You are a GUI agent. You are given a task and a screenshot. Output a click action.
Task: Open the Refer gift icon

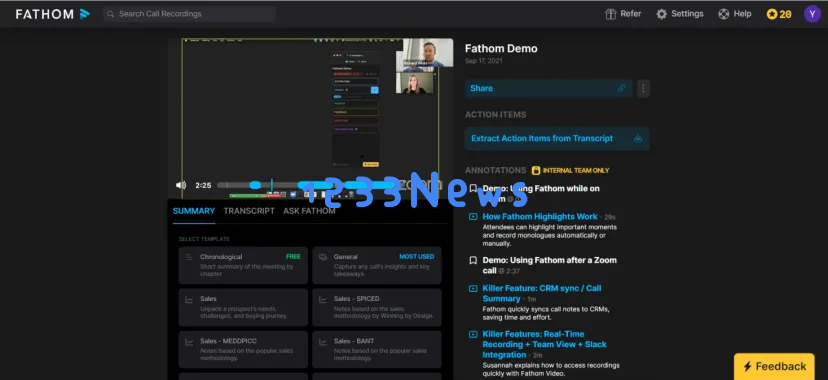tap(610, 14)
